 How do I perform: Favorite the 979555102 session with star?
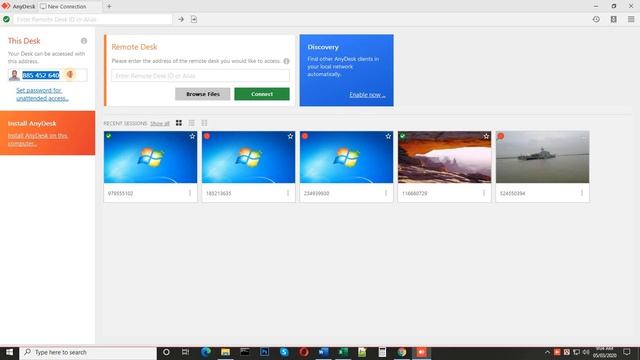[x=192, y=136]
